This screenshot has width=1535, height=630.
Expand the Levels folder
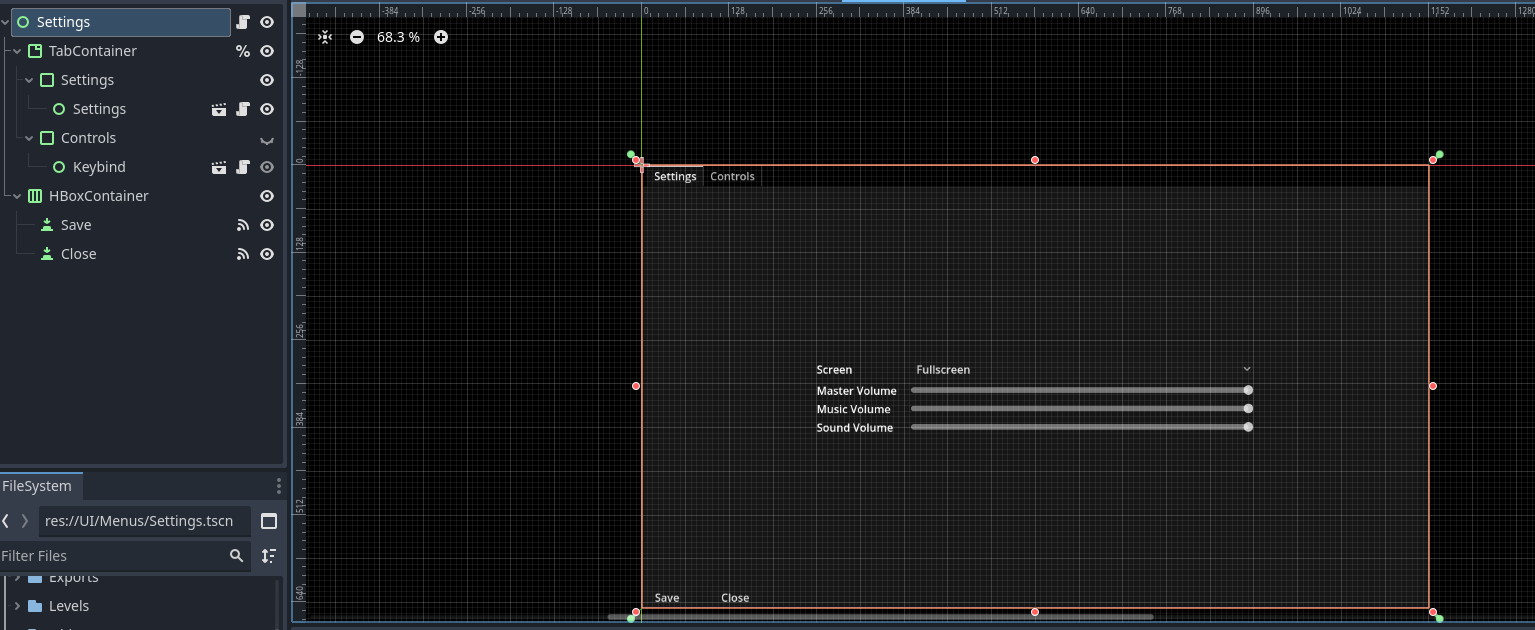(17, 606)
